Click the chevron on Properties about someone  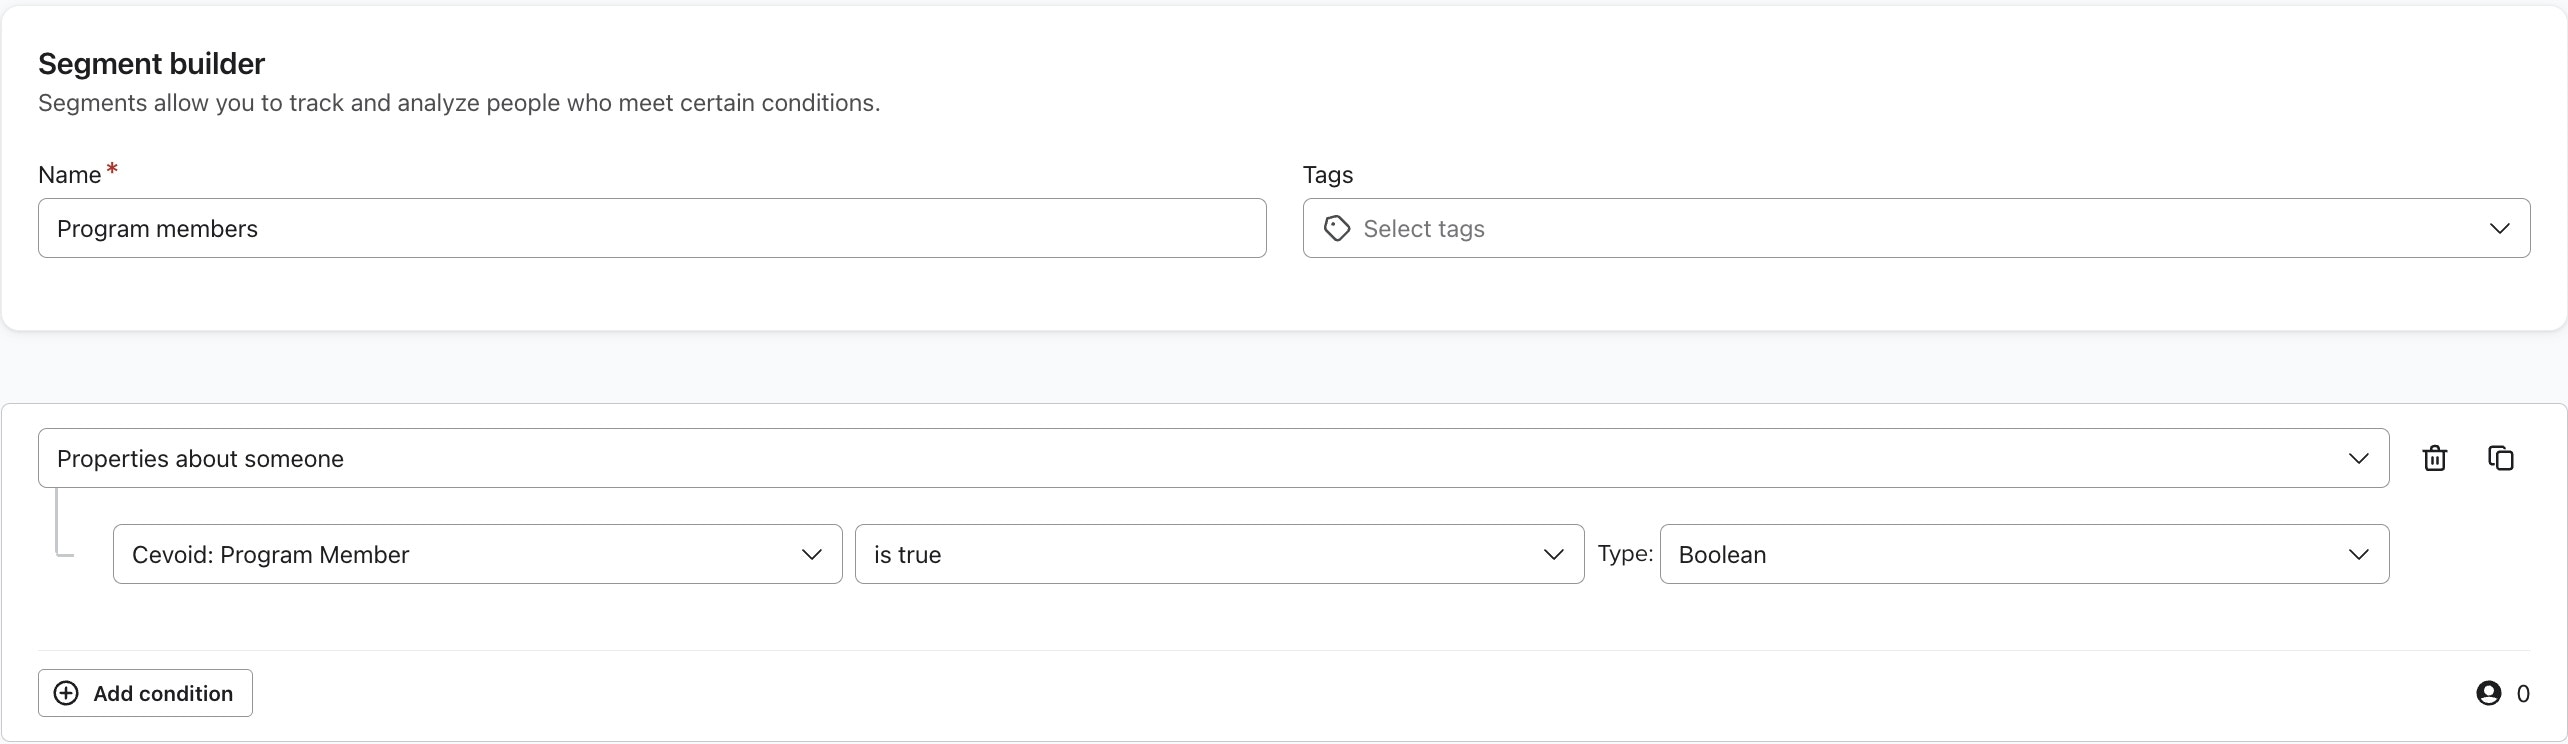2359,458
